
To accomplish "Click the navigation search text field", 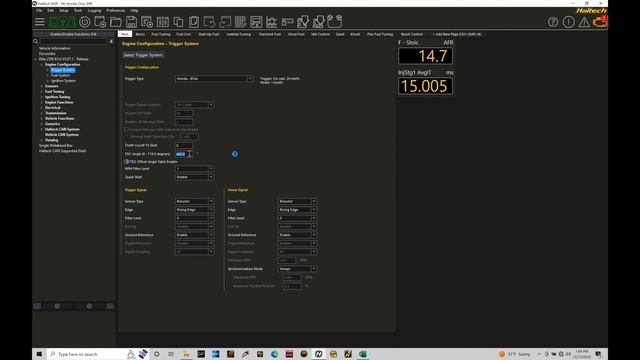I will (73, 41).
